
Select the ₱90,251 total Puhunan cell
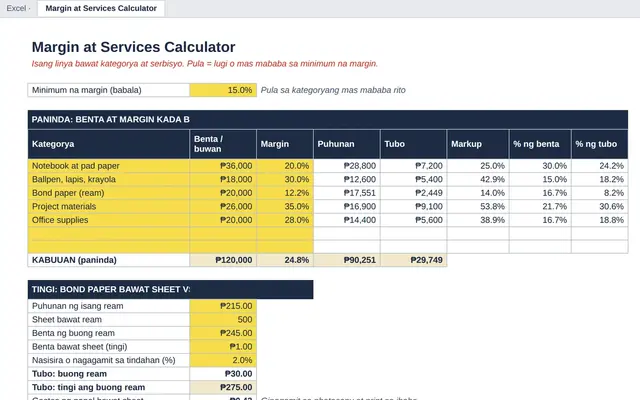(347, 260)
